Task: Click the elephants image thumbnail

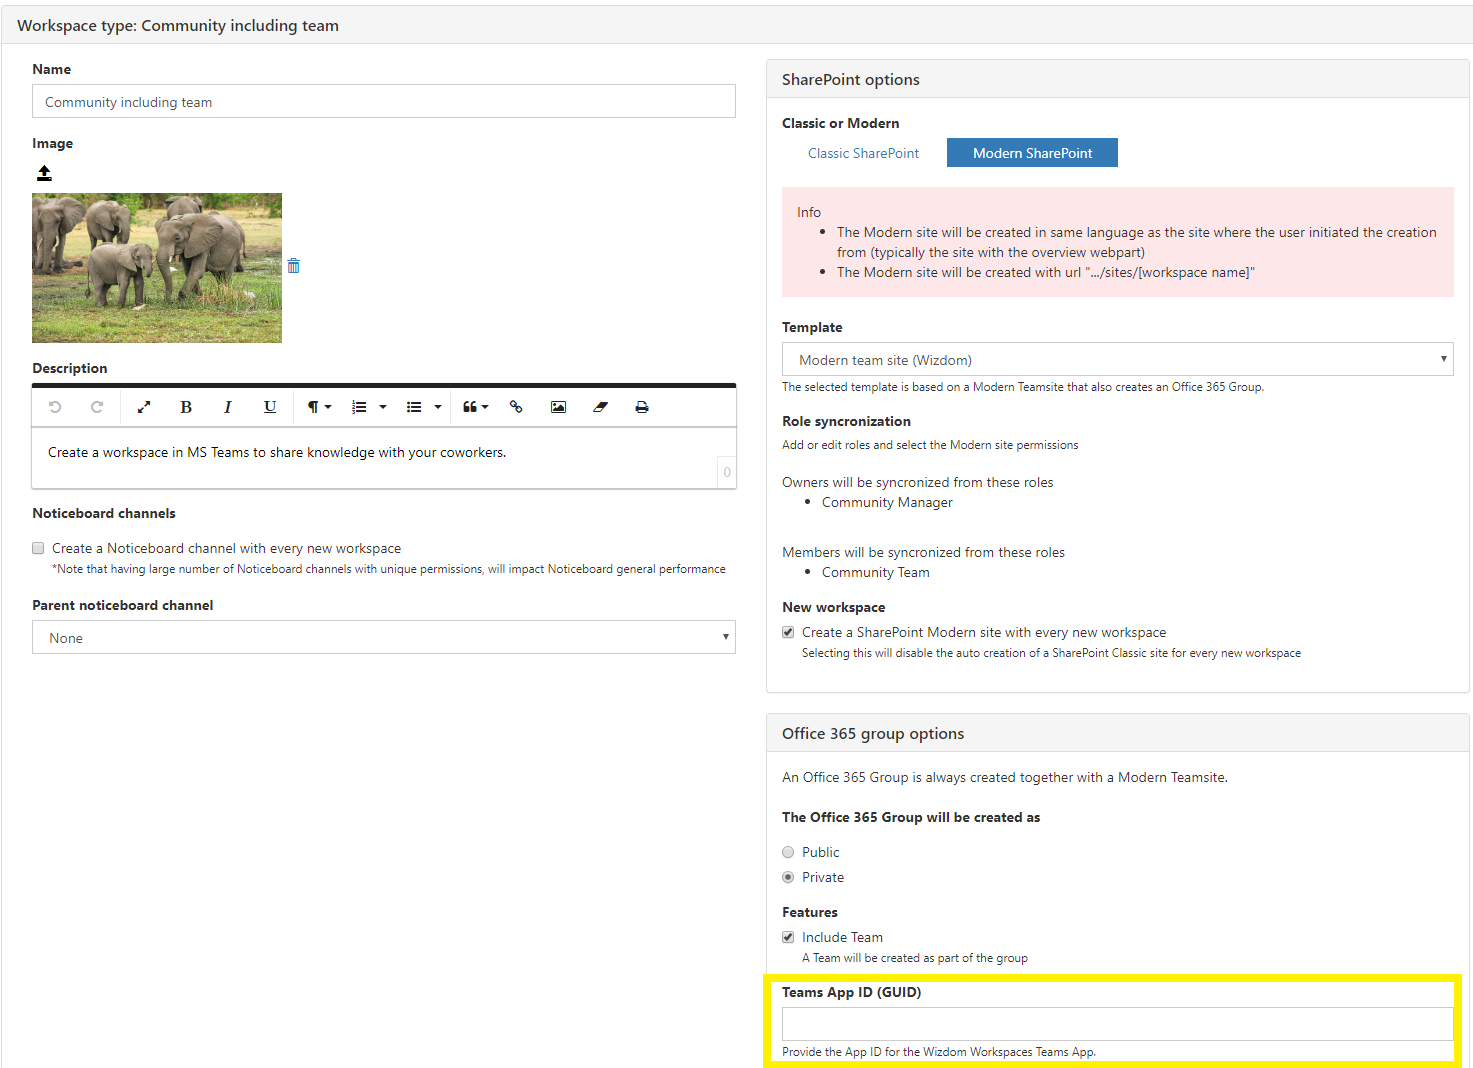Action: tap(157, 268)
